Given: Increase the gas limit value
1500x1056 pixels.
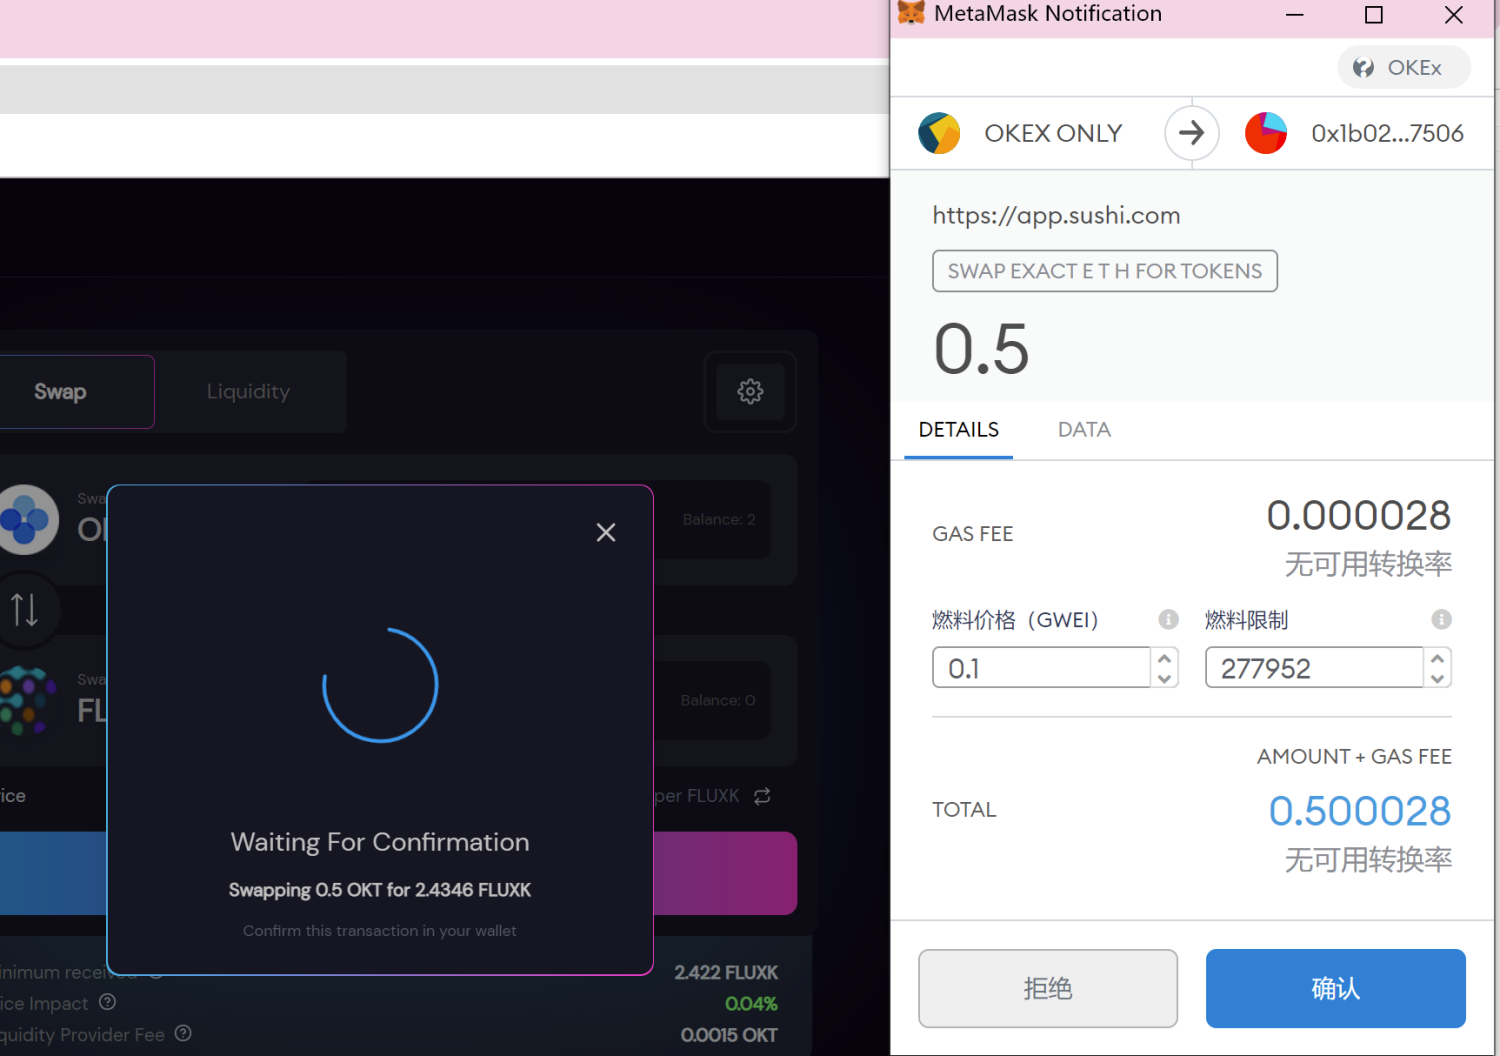Looking at the screenshot, I should tap(1437, 659).
